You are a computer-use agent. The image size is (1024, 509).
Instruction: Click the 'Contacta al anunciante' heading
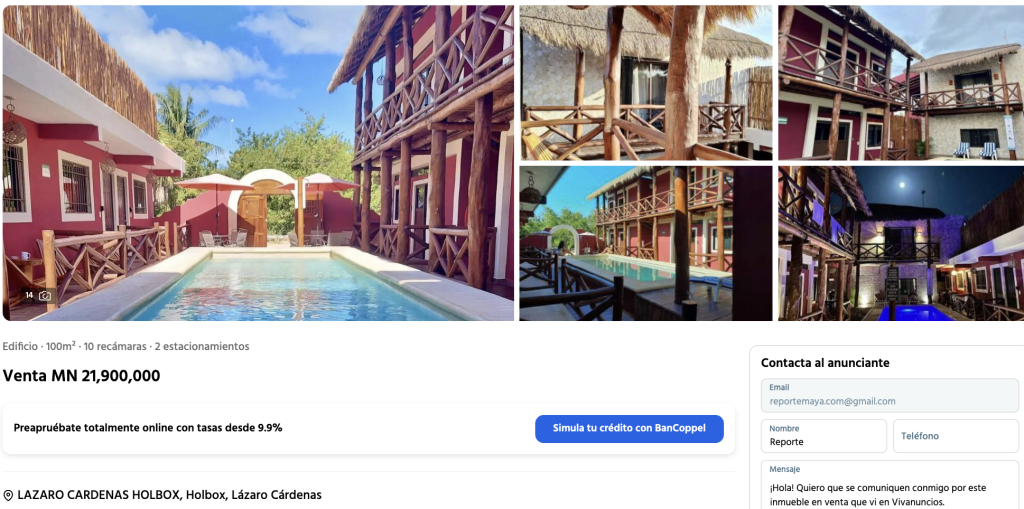point(825,363)
